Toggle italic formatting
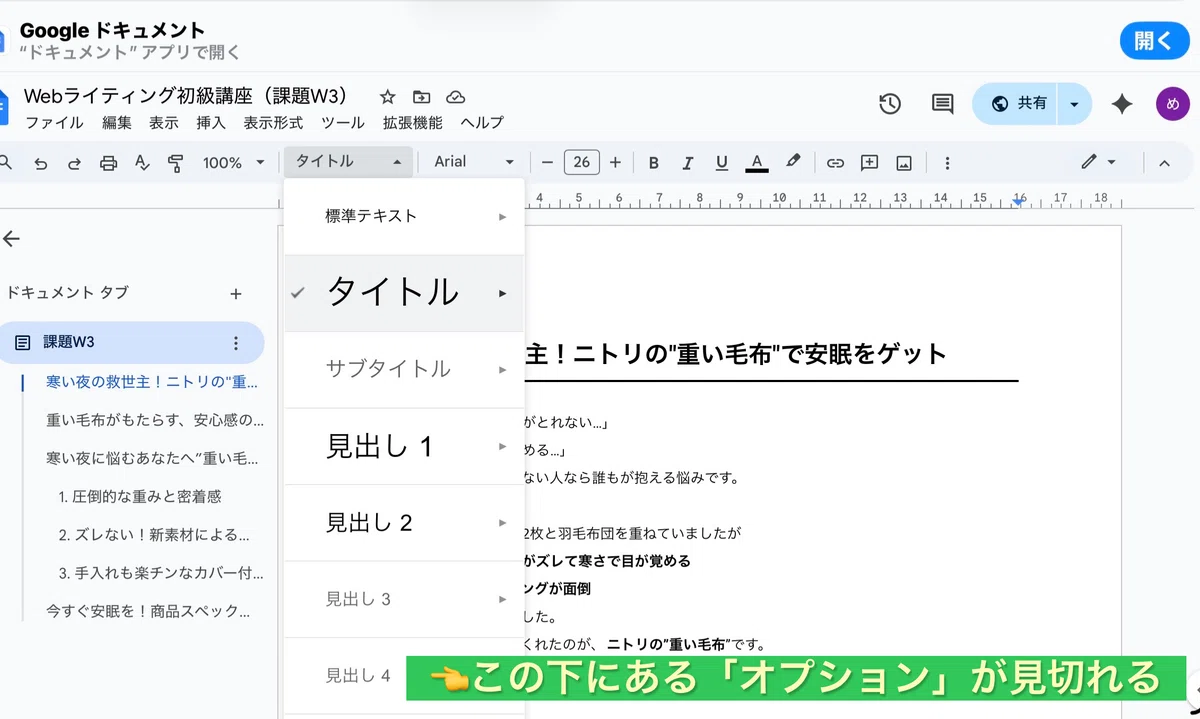Image resolution: width=1200 pixels, height=719 pixels. (x=688, y=162)
